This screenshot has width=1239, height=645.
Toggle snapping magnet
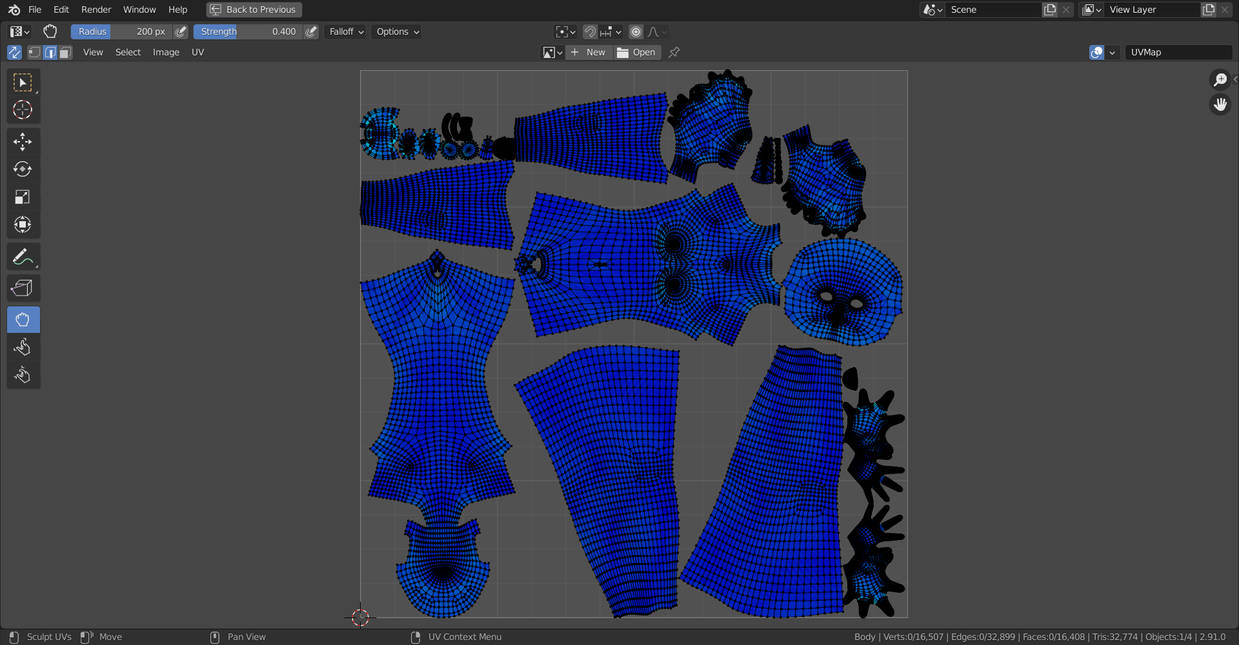tap(590, 32)
